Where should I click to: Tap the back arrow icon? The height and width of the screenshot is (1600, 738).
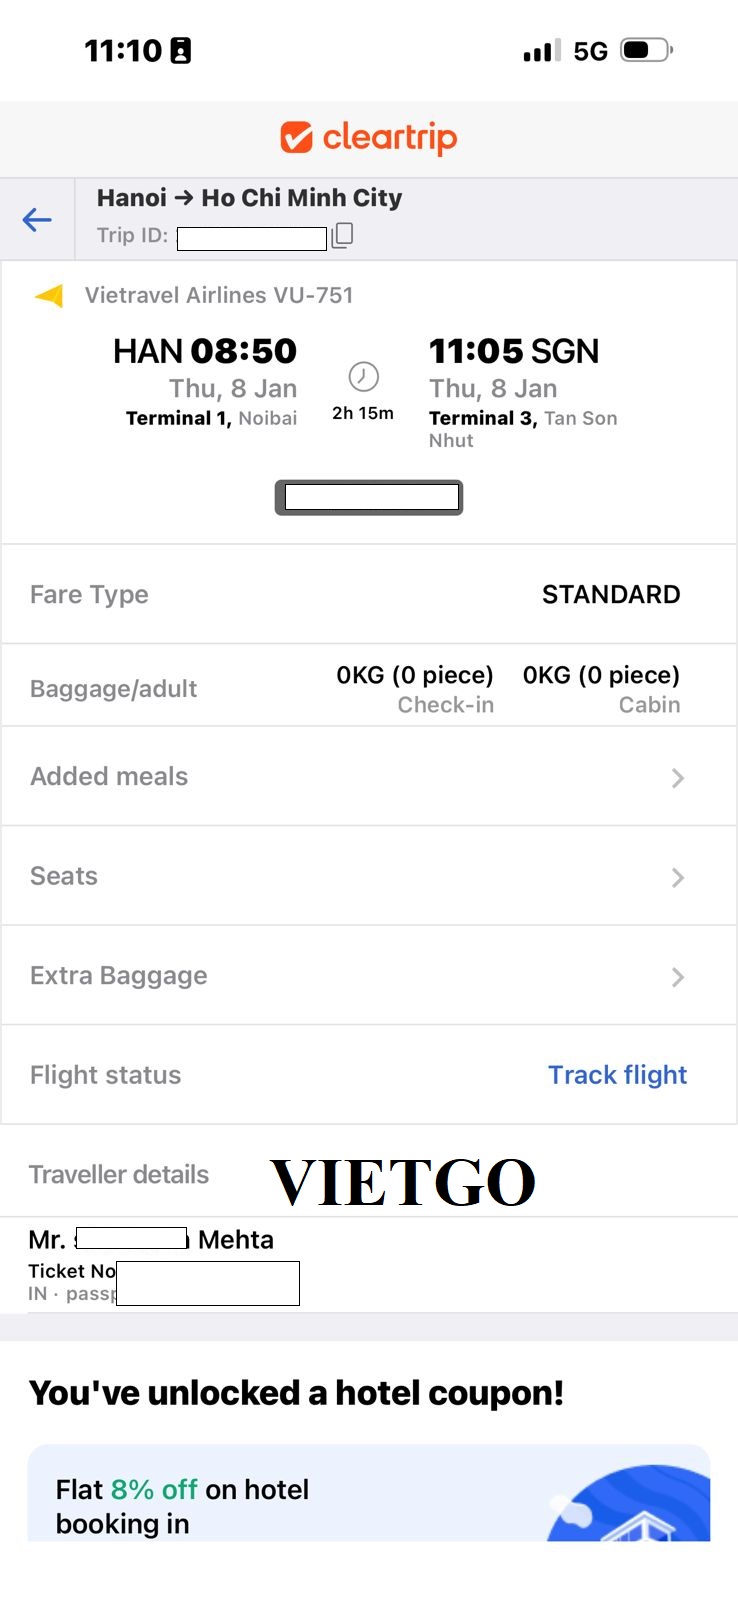[x=37, y=219]
